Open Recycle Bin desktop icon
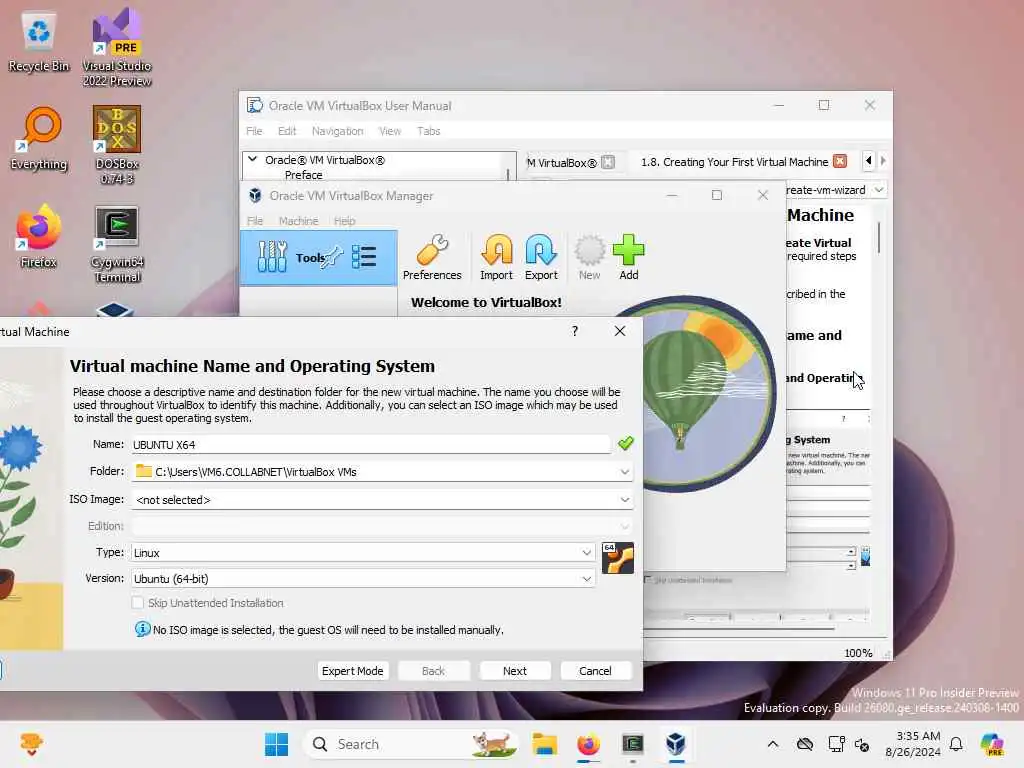 [x=39, y=43]
